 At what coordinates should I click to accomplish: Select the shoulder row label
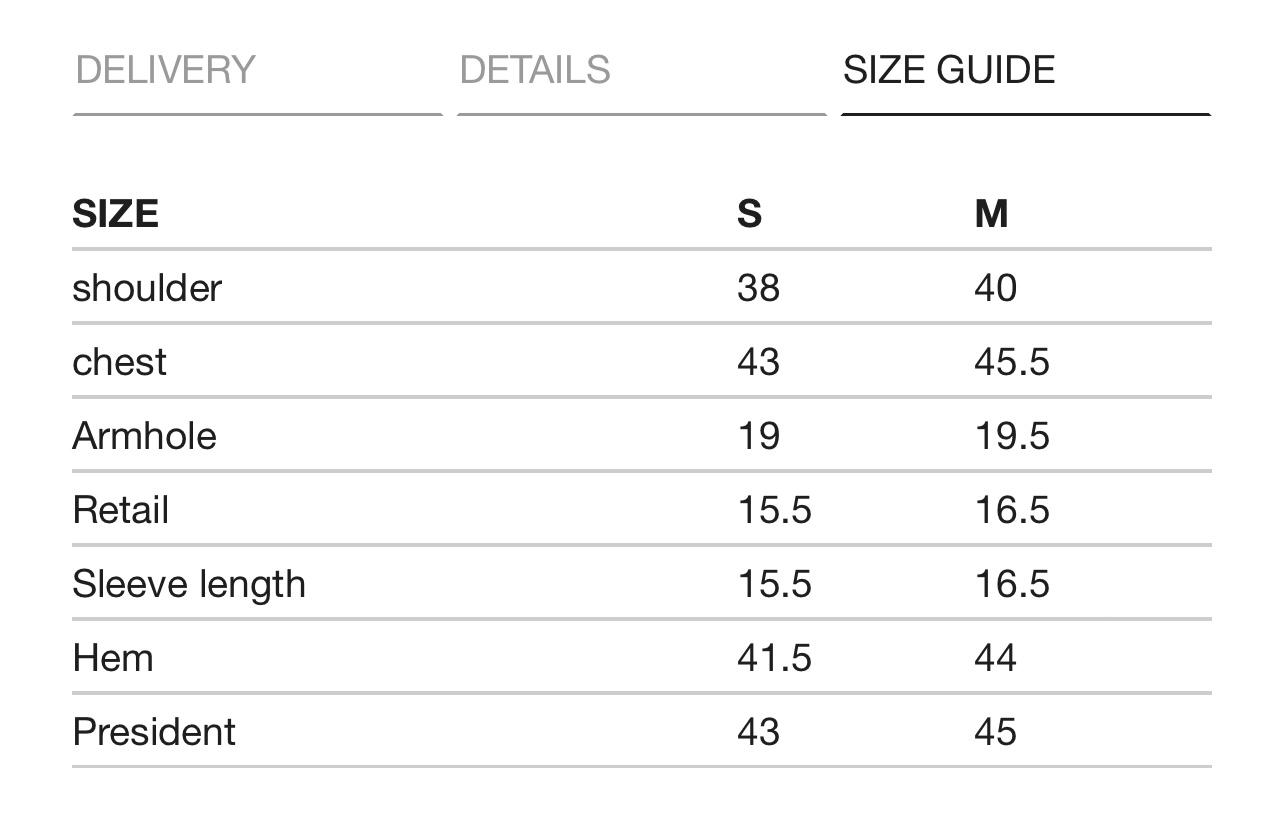point(147,288)
